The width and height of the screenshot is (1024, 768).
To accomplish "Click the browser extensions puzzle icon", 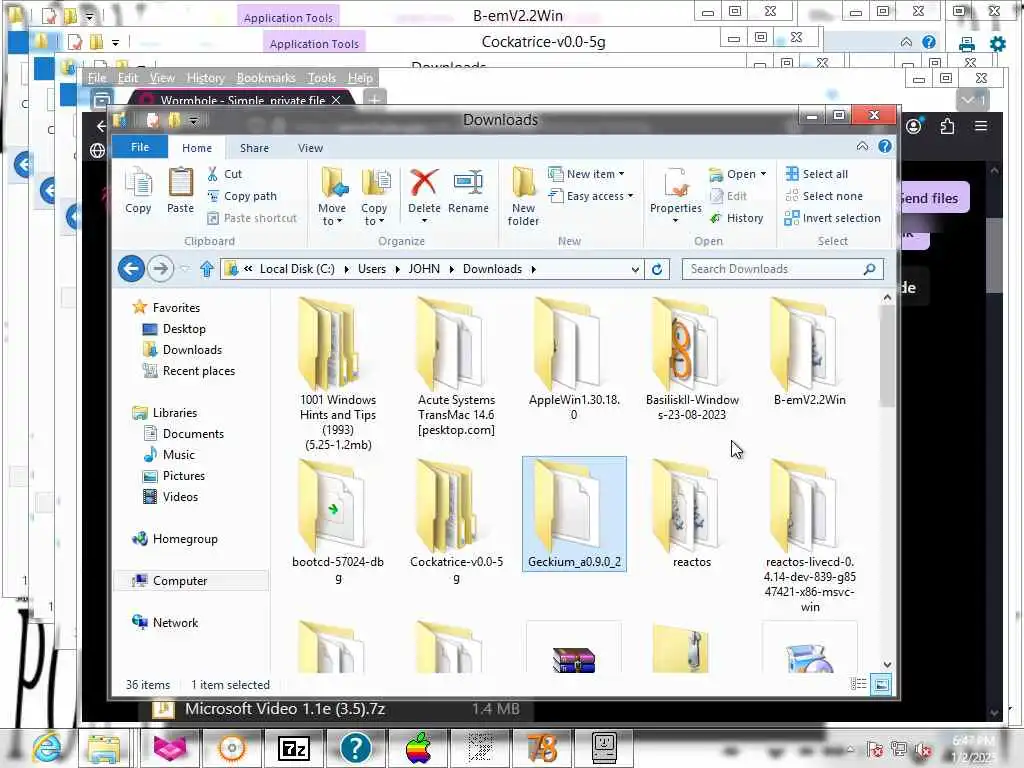I will (948, 126).
